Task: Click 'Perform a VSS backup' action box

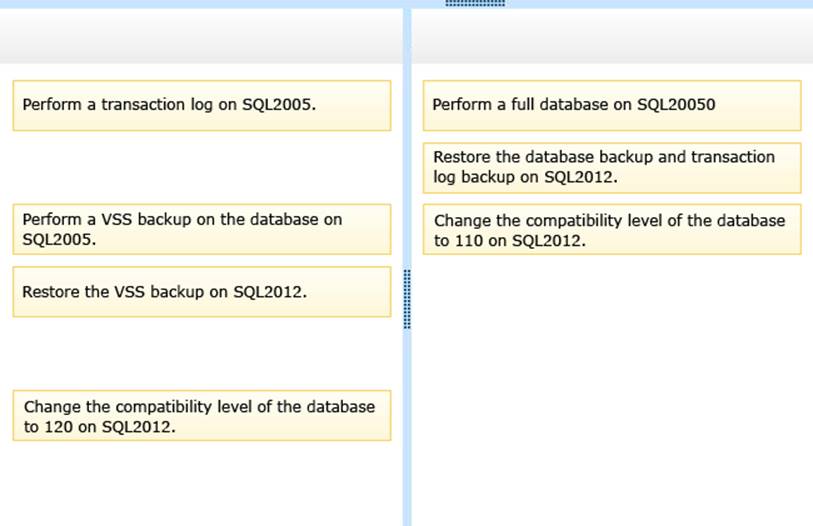Action: point(201,229)
